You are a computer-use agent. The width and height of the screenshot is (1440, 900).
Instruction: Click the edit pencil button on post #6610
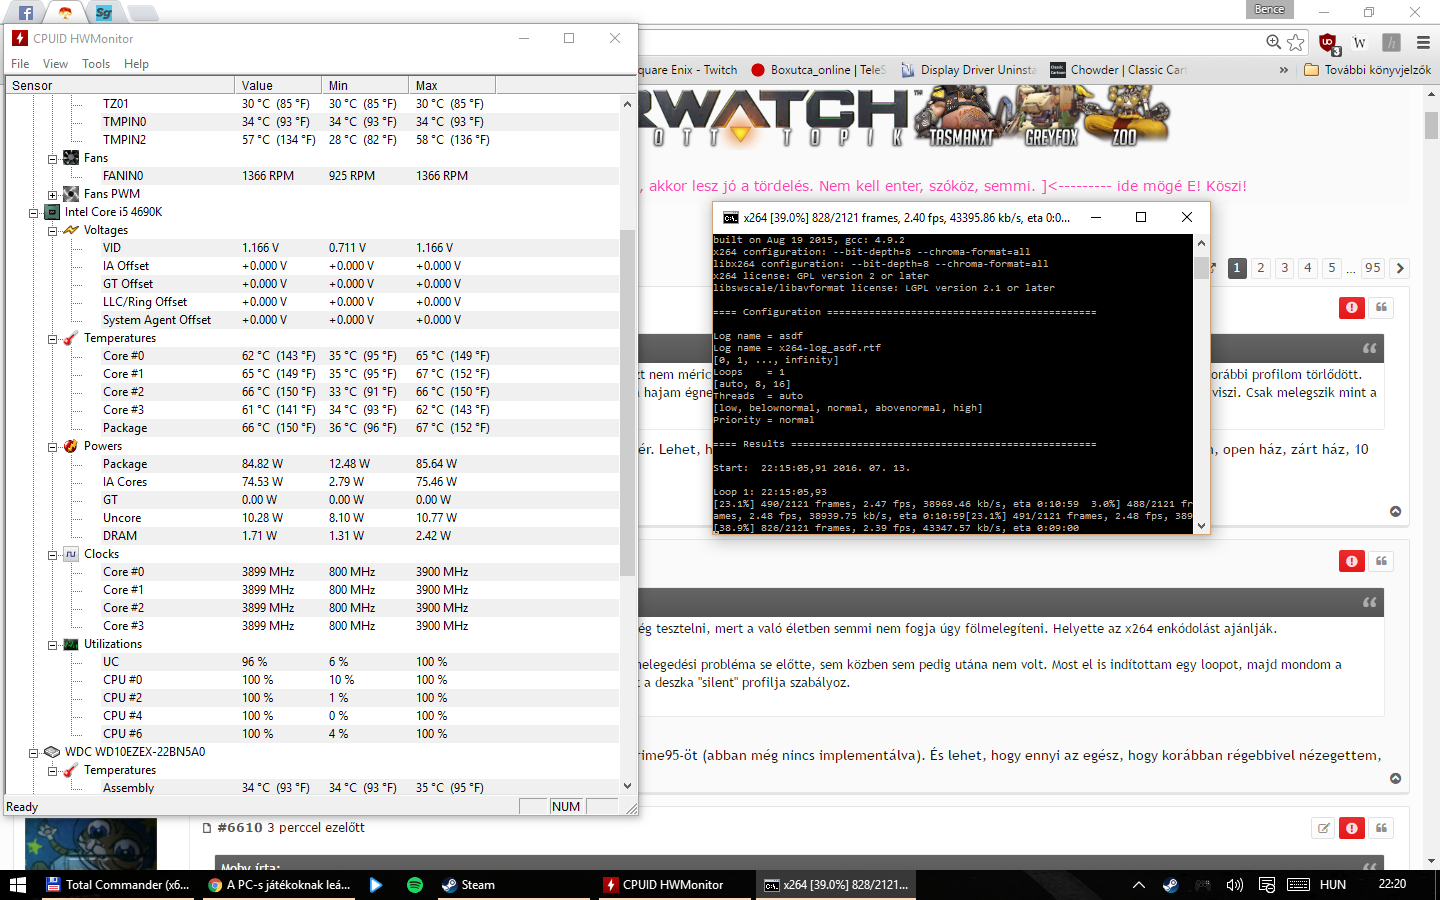(1323, 828)
